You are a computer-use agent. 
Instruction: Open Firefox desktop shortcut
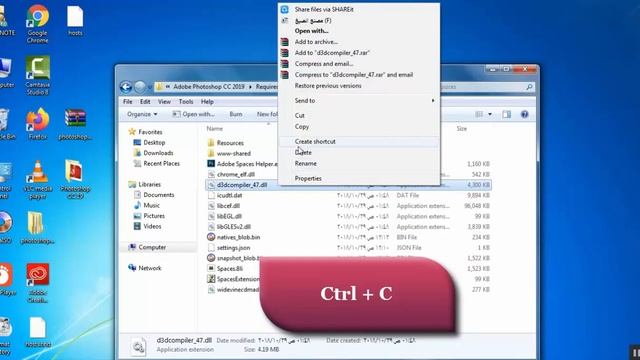[38, 124]
